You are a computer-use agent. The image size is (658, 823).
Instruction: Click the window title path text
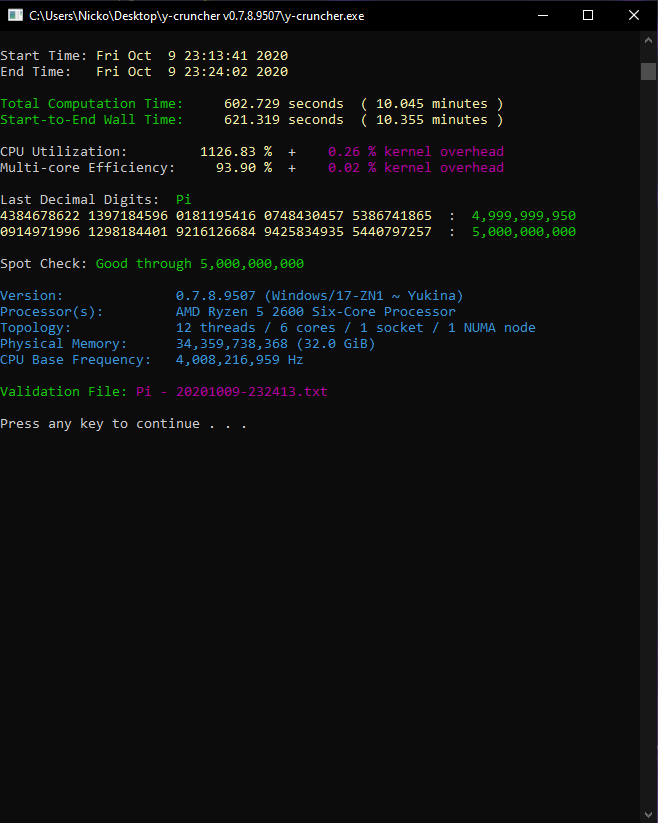[x=197, y=16]
